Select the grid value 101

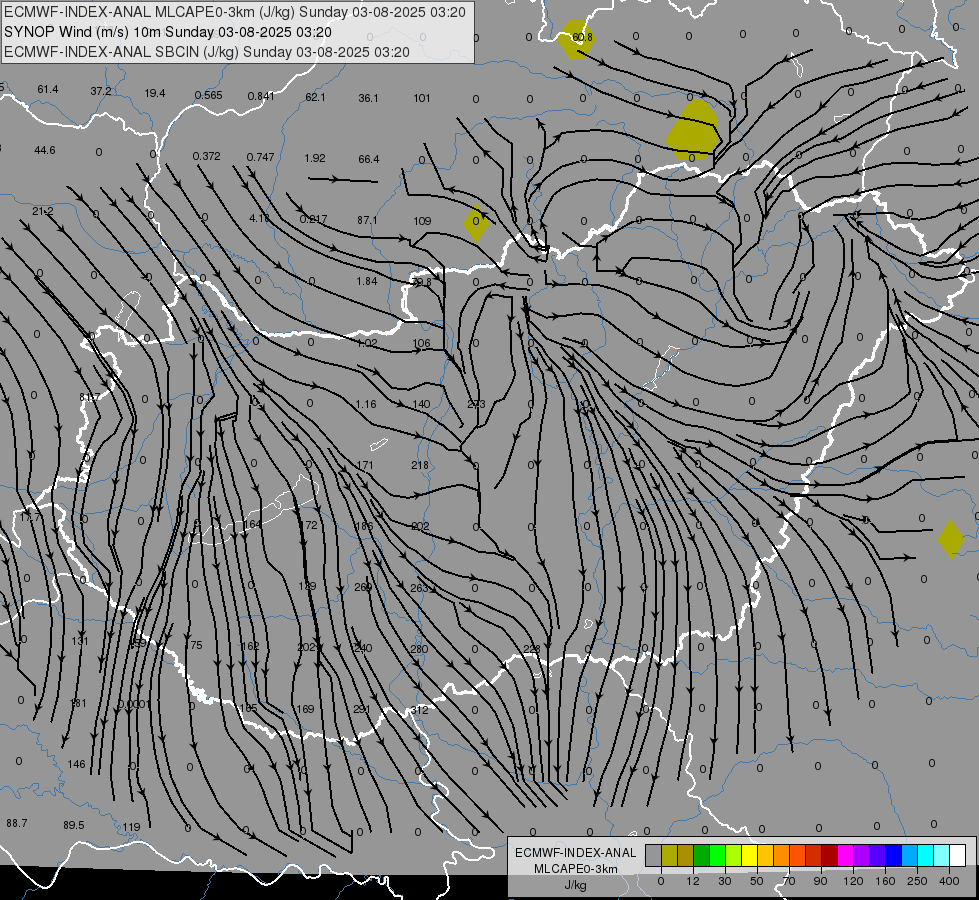422,98
